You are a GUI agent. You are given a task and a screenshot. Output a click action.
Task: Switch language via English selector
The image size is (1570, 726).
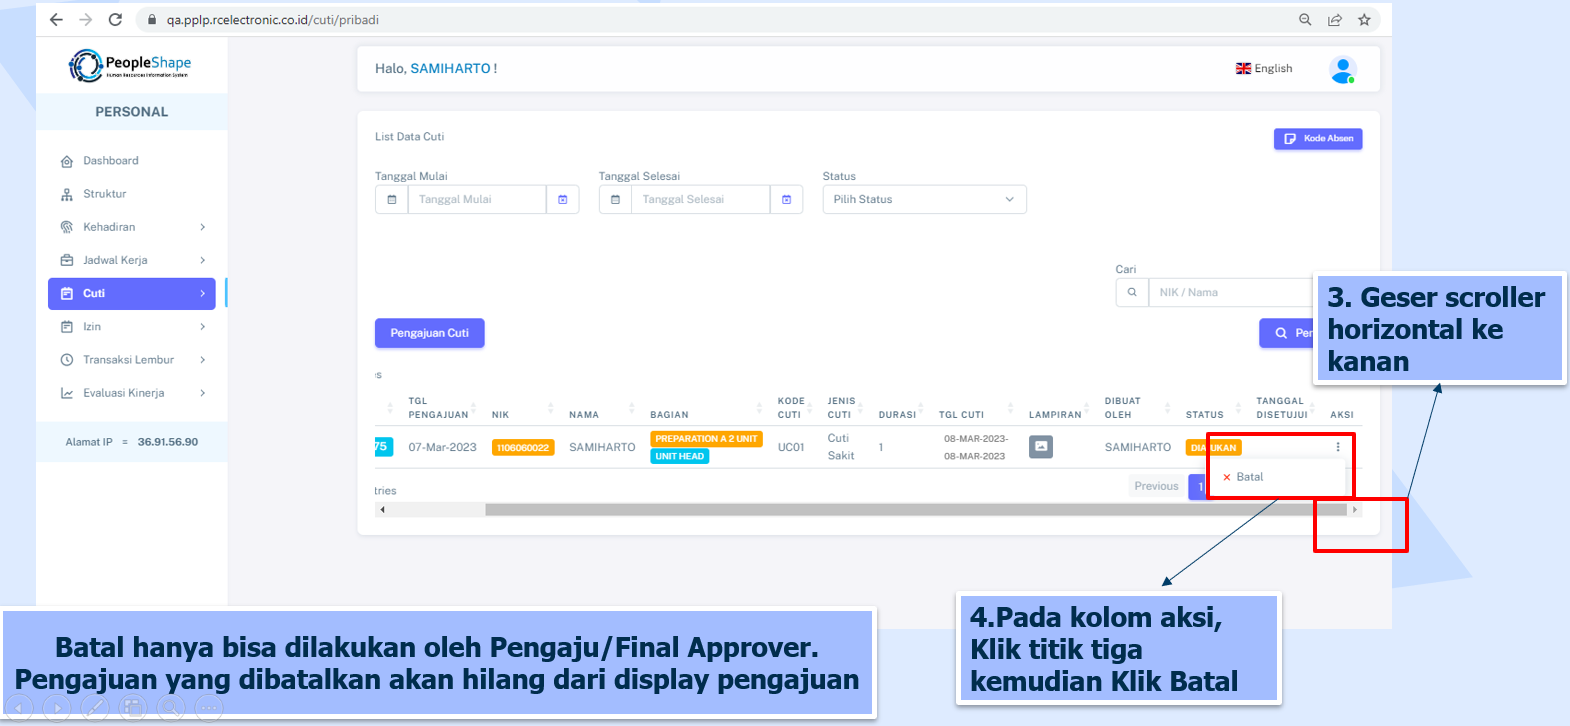[1264, 69]
